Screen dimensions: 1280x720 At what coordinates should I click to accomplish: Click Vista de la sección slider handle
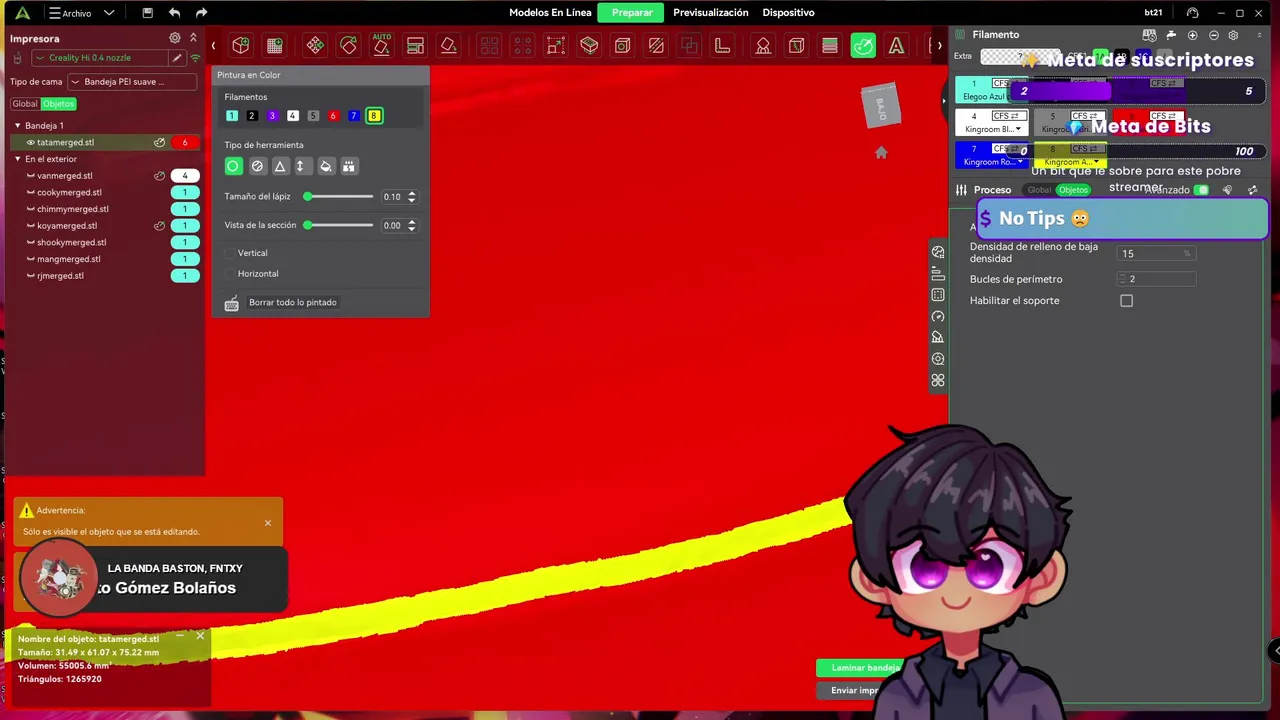pyautogui.click(x=308, y=225)
